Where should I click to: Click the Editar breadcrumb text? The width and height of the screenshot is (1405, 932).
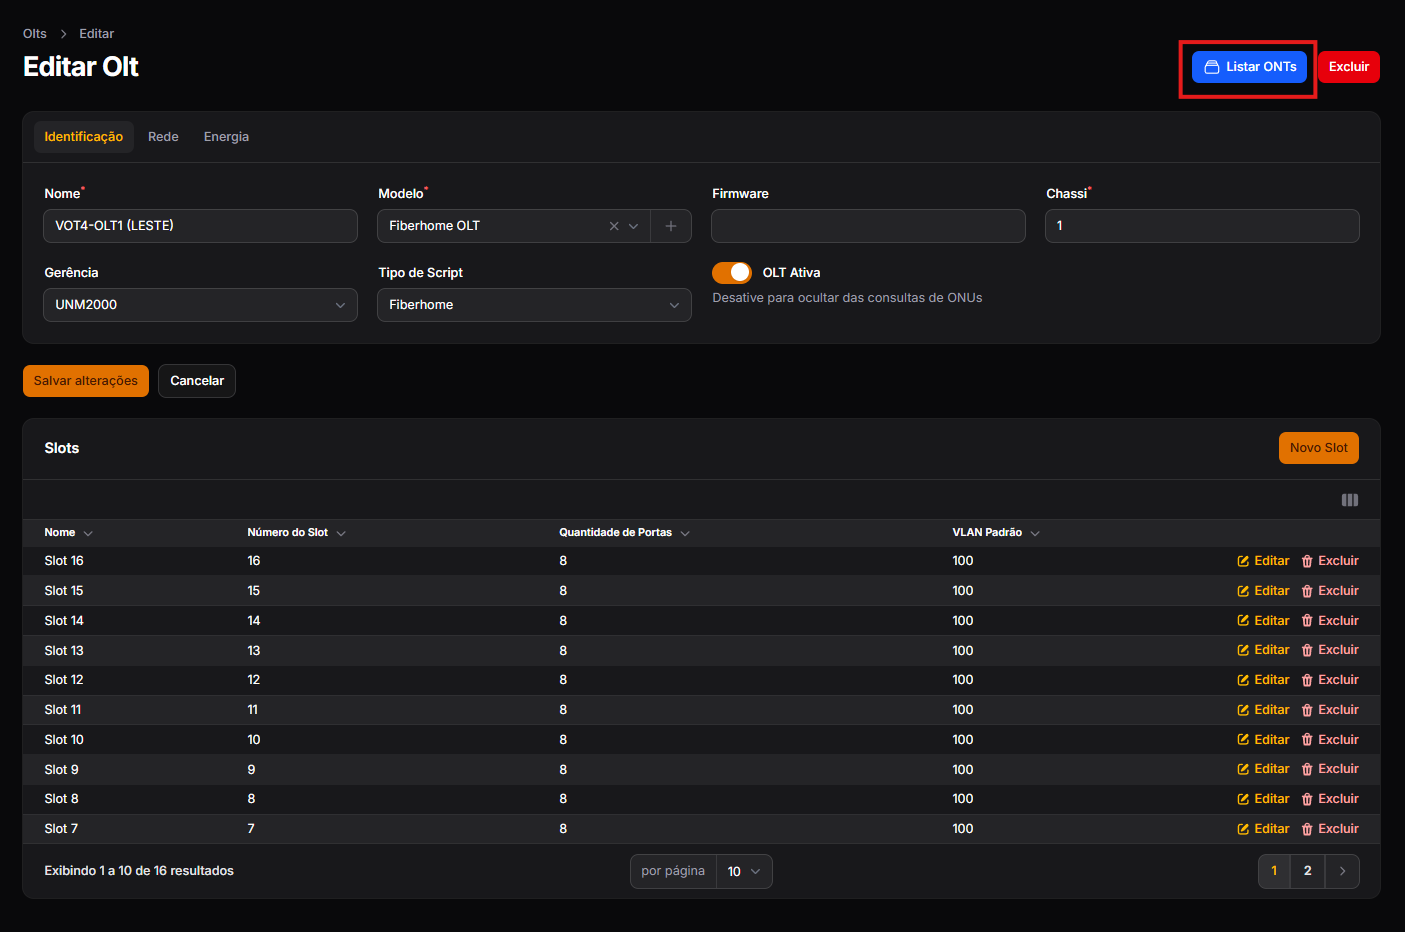[x=97, y=34]
